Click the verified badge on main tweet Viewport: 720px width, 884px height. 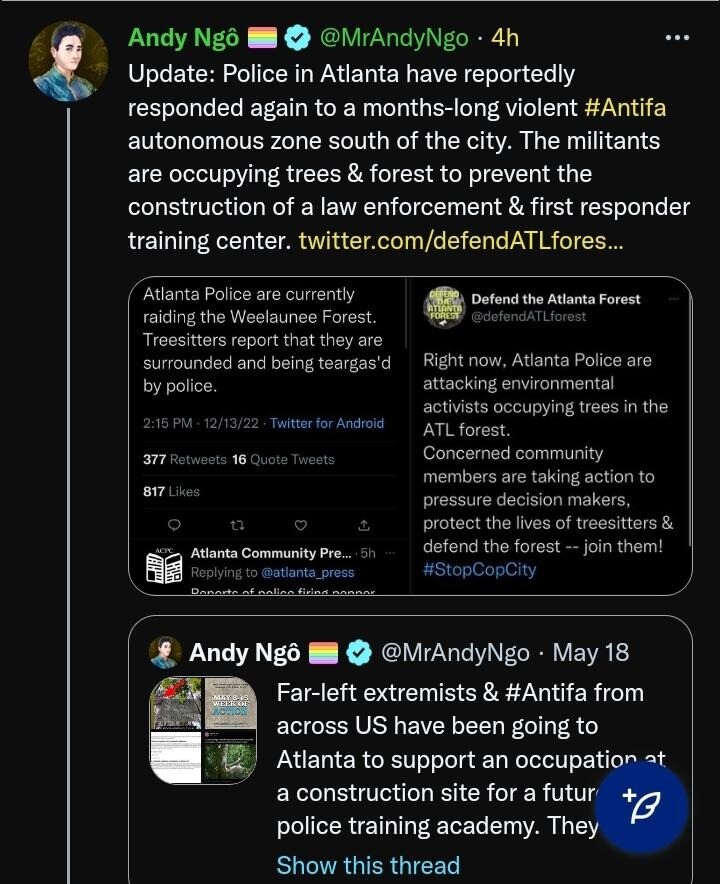tap(297, 38)
